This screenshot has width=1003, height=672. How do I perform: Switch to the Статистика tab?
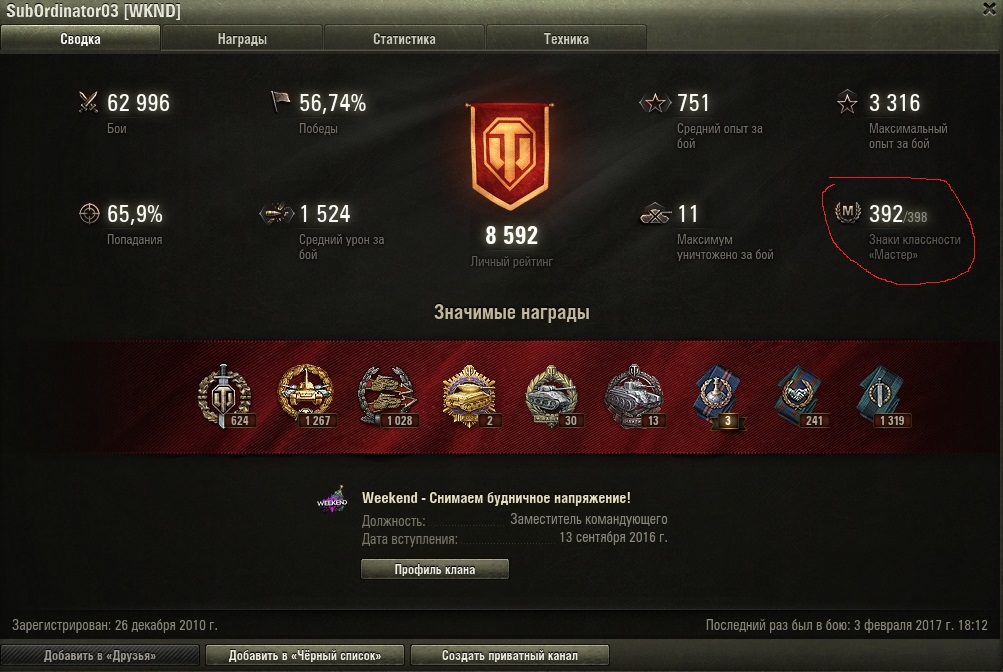tap(404, 38)
